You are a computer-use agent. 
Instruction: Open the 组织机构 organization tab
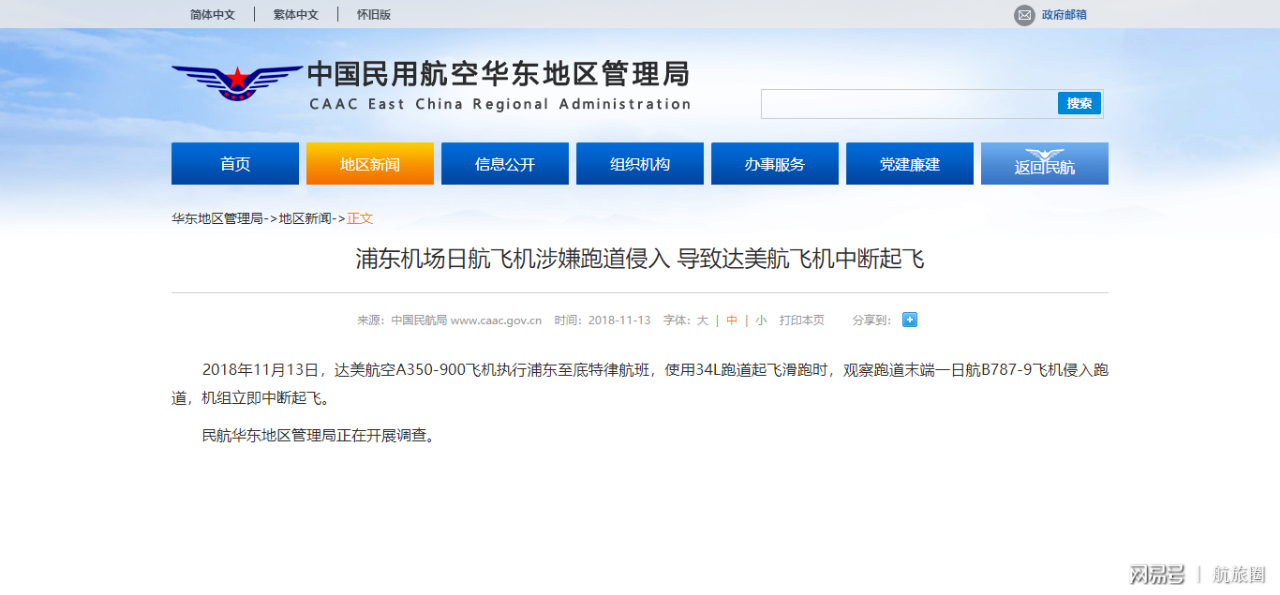[640, 164]
